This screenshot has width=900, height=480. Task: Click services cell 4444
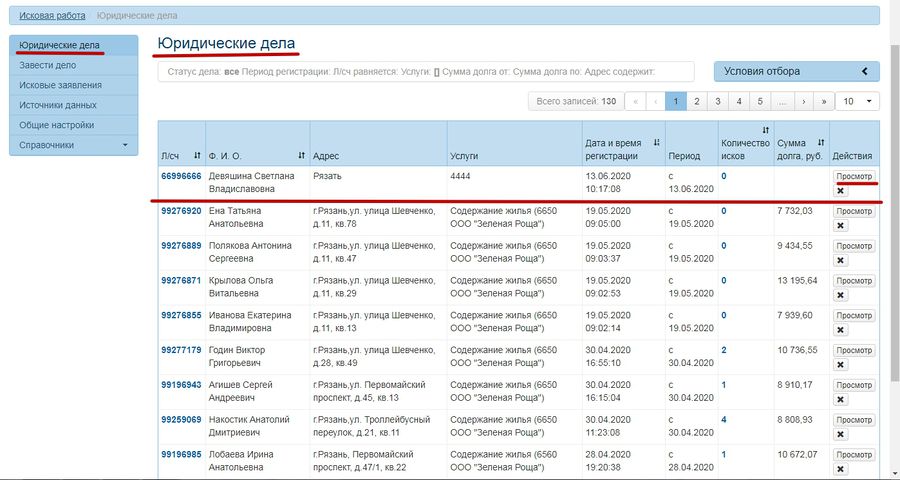tap(460, 176)
